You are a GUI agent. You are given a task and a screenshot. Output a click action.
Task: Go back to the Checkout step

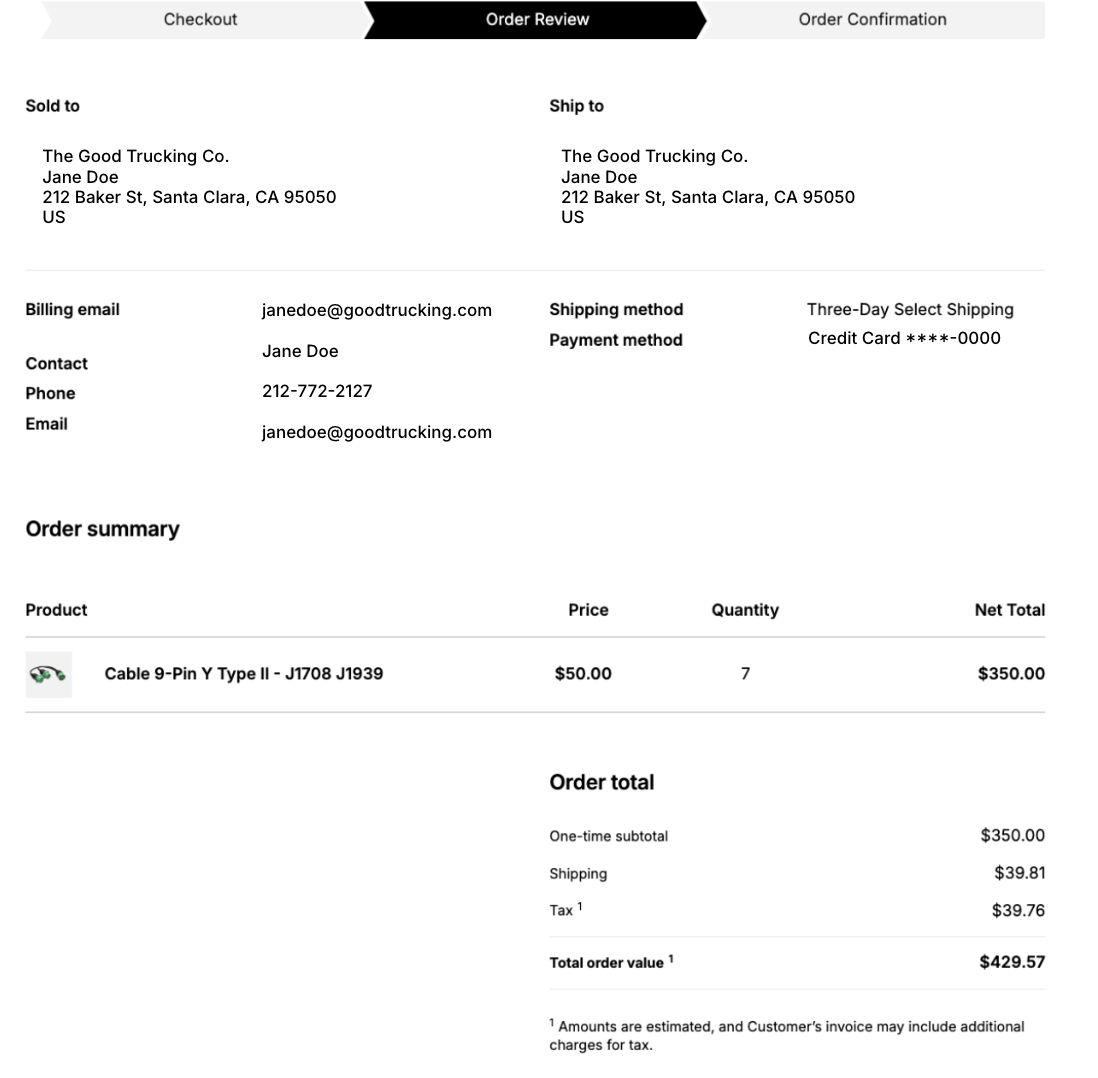[200, 19]
